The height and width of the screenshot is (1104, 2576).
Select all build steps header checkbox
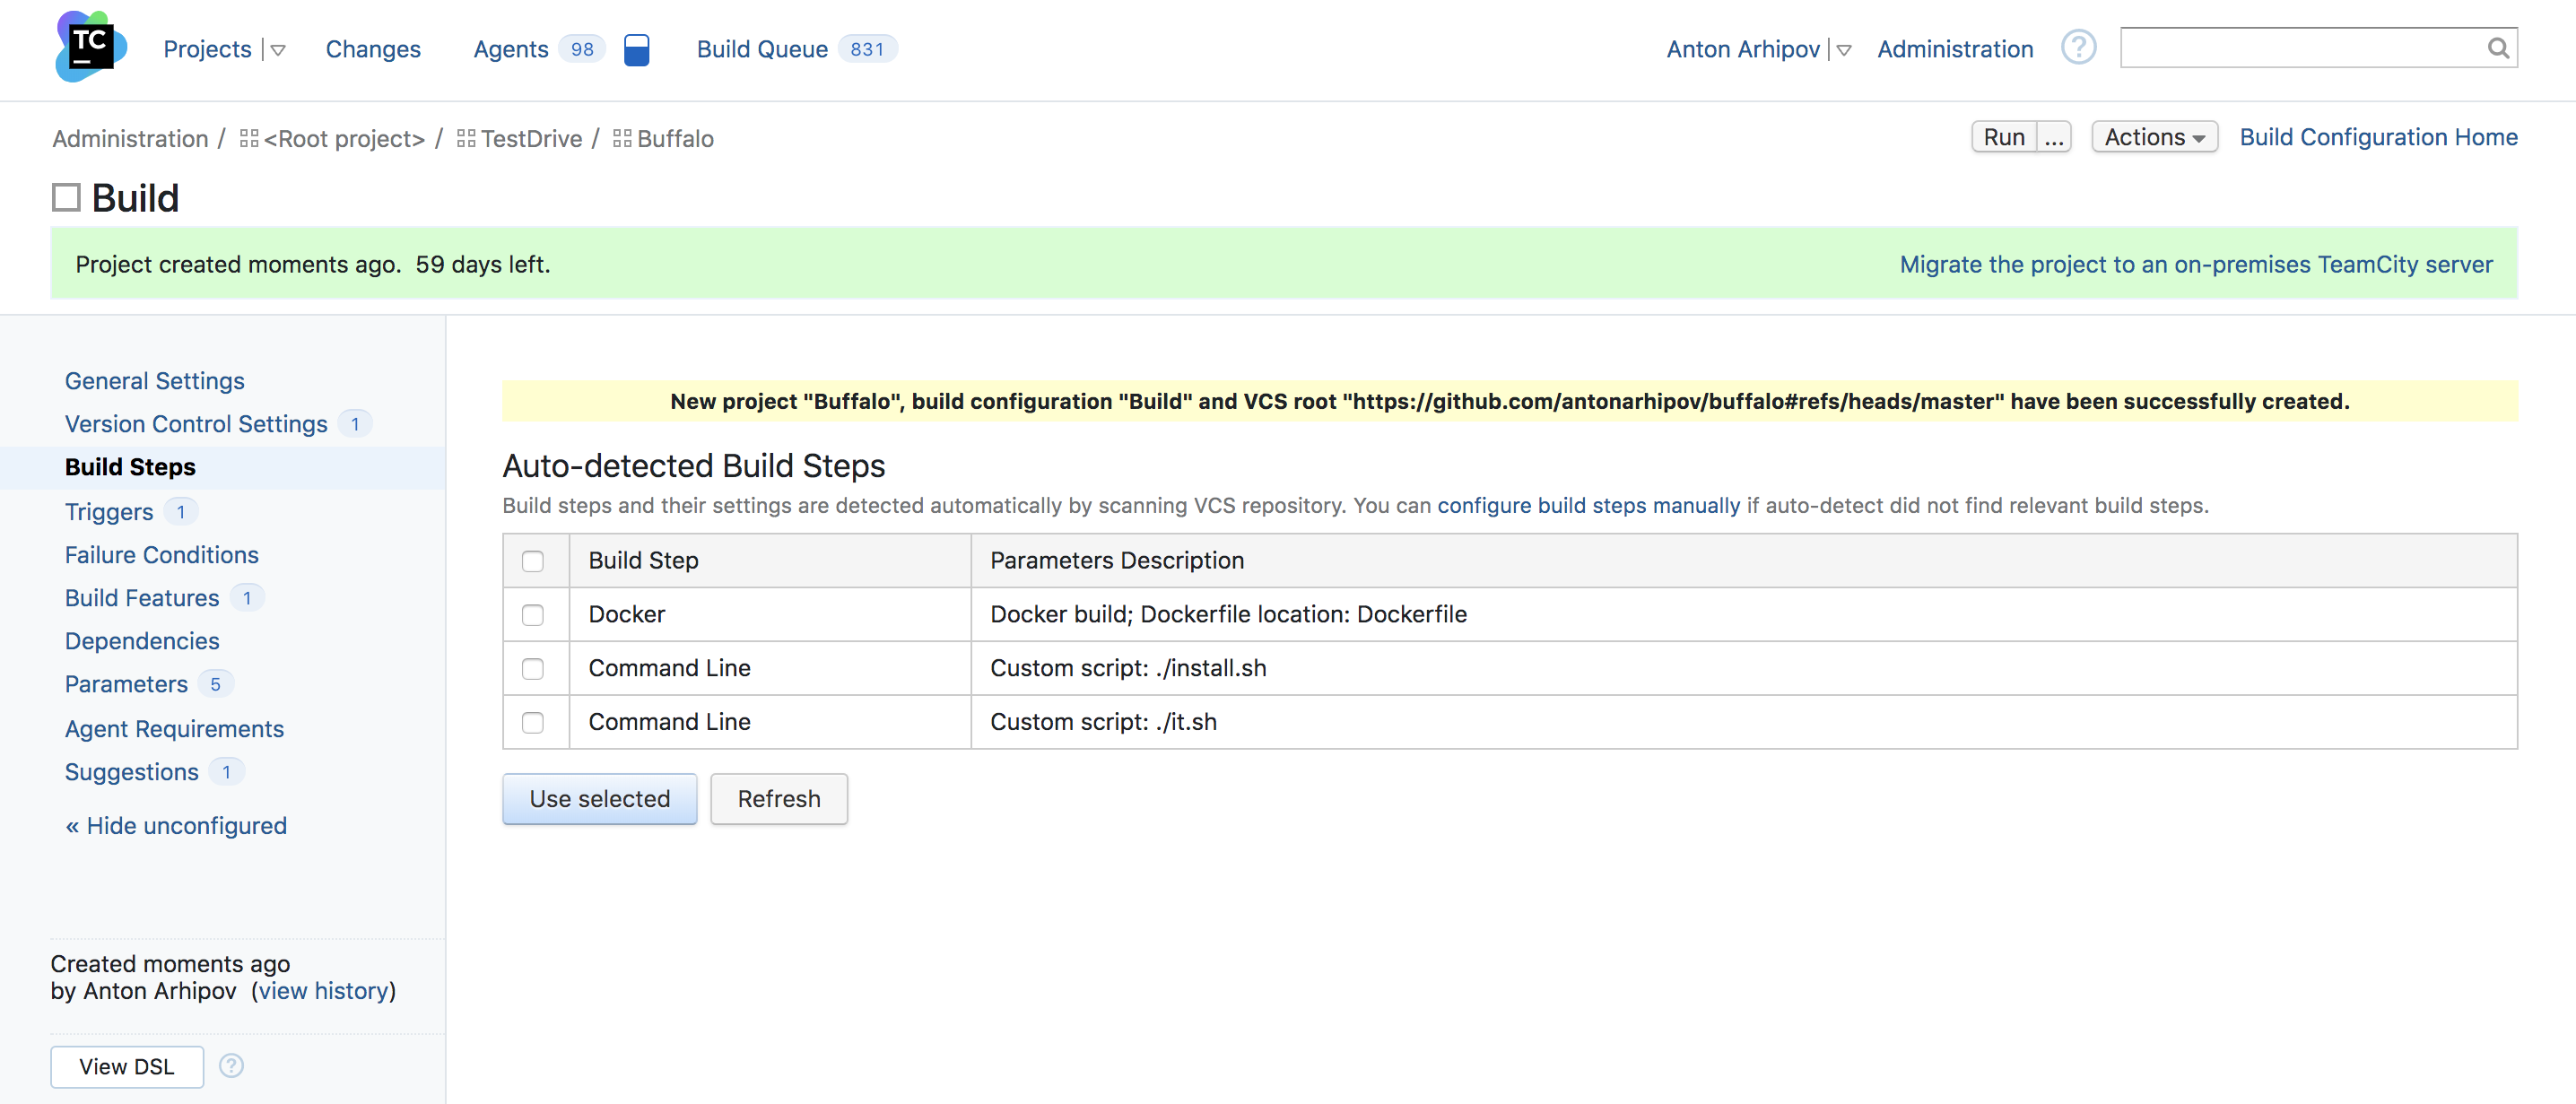pyautogui.click(x=533, y=561)
